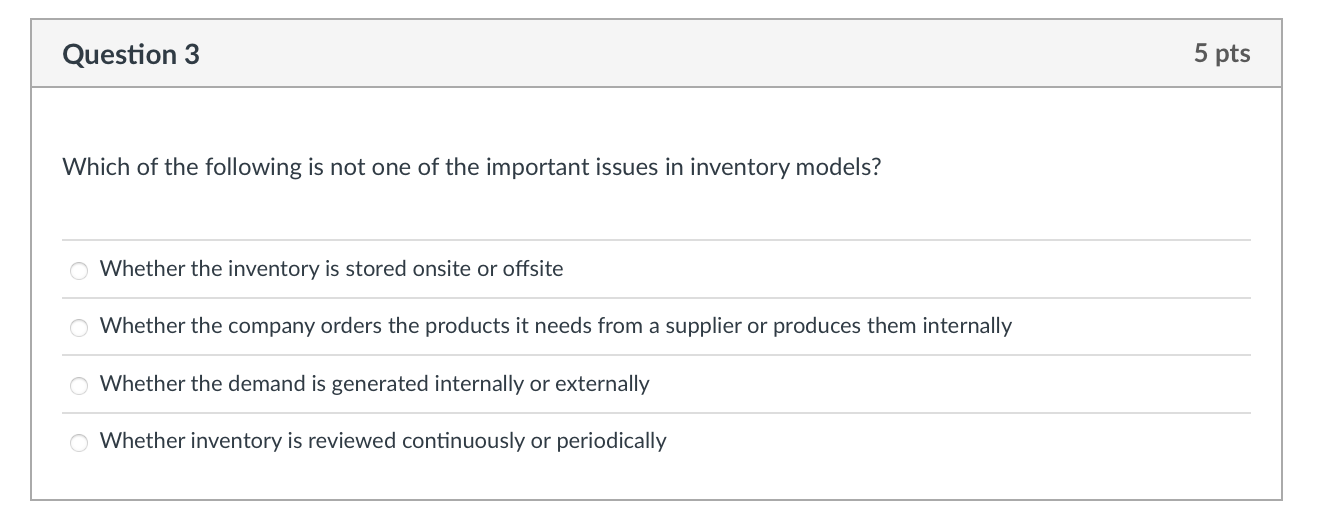Click the gray header bar beside 'Question 3'
The image size is (1322, 526).
[x=690, y=54]
